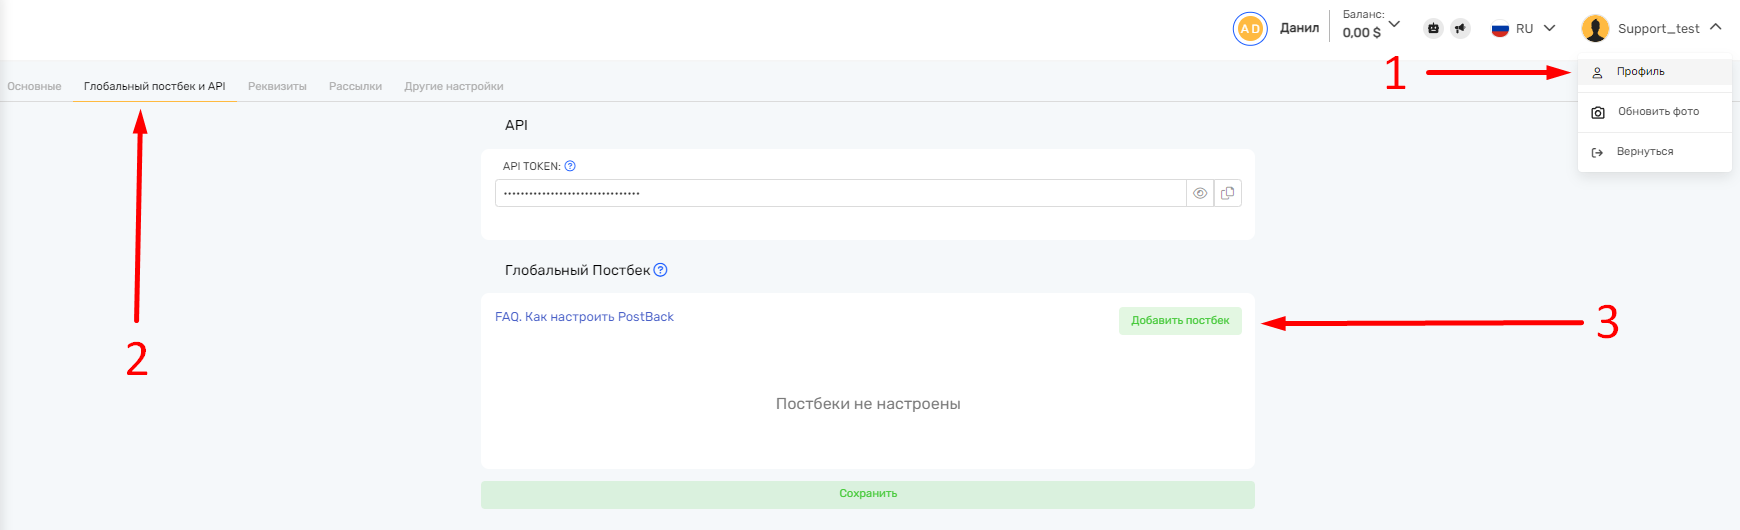
Task: Open the RU language dropdown chevron
Action: [x=1549, y=28]
